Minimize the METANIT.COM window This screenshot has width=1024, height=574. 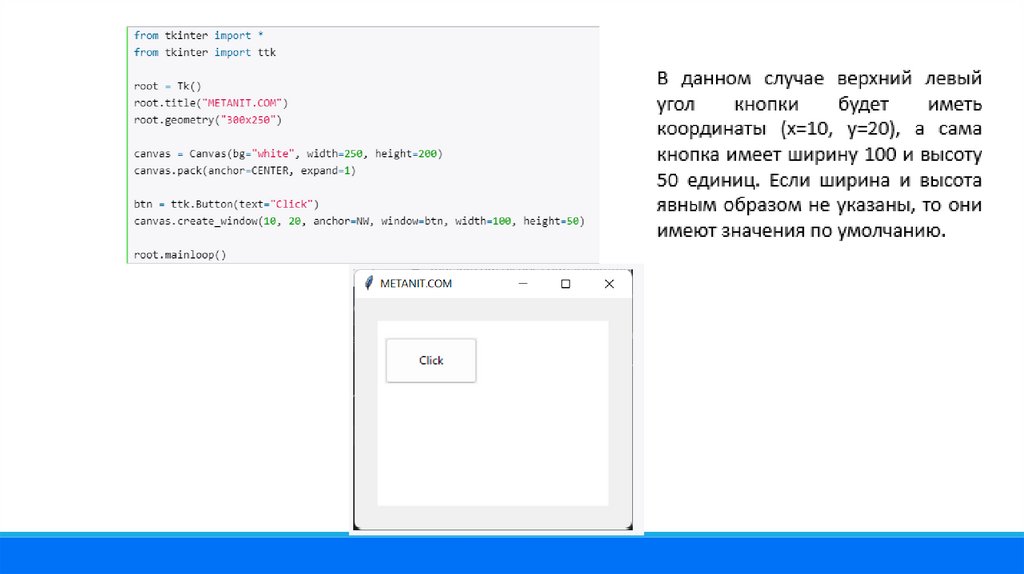(522, 284)
